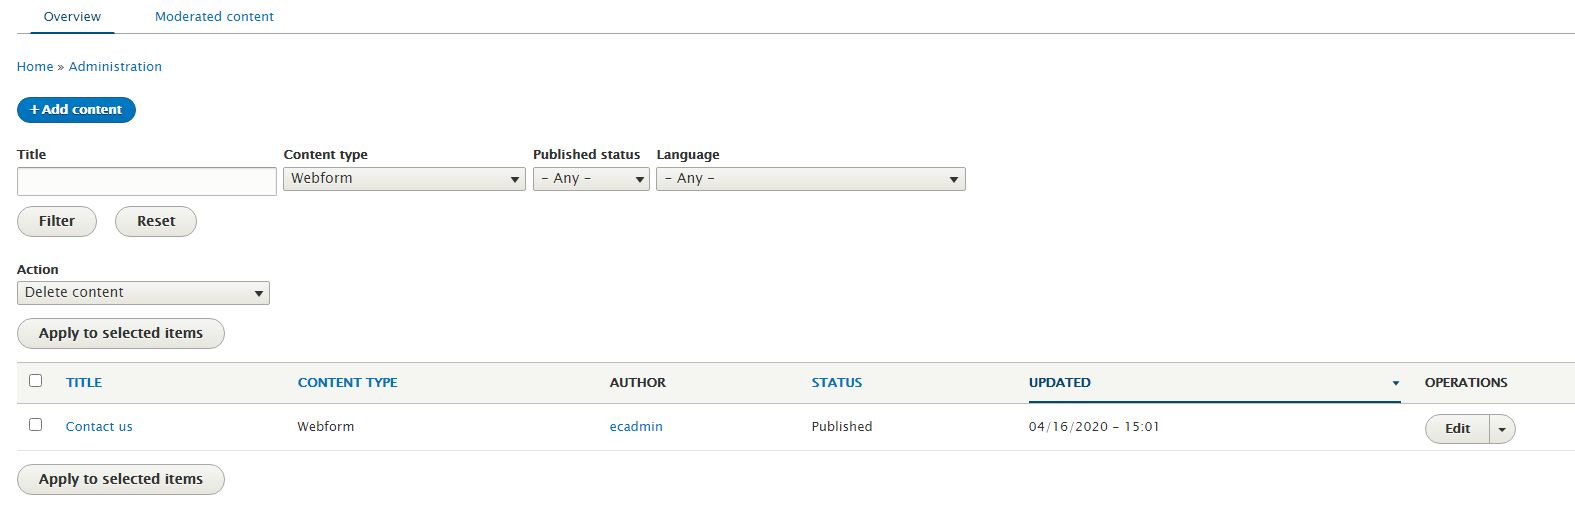The height and width of the screenshot is (528, 1575).
Task: Open the ecadmin author link
Action: tap(636, 427)
